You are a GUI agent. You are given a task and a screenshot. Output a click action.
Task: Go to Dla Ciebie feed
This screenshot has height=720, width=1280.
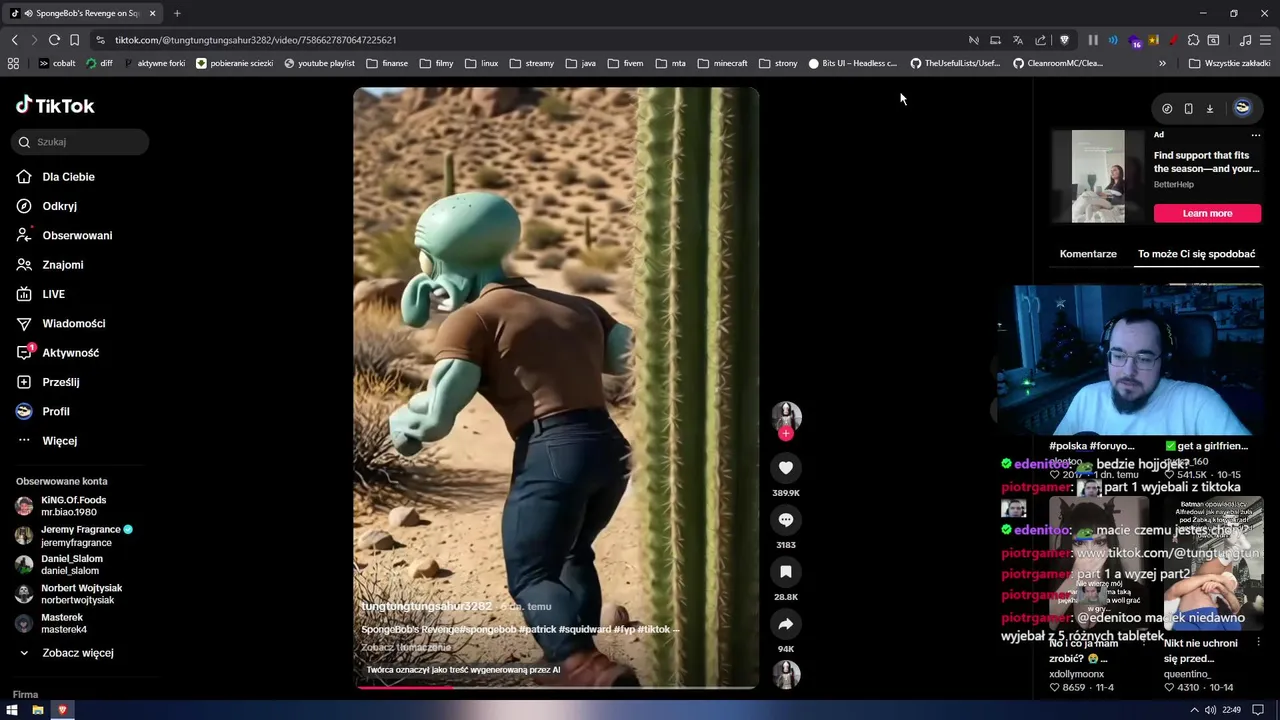(x=68, y=177)
